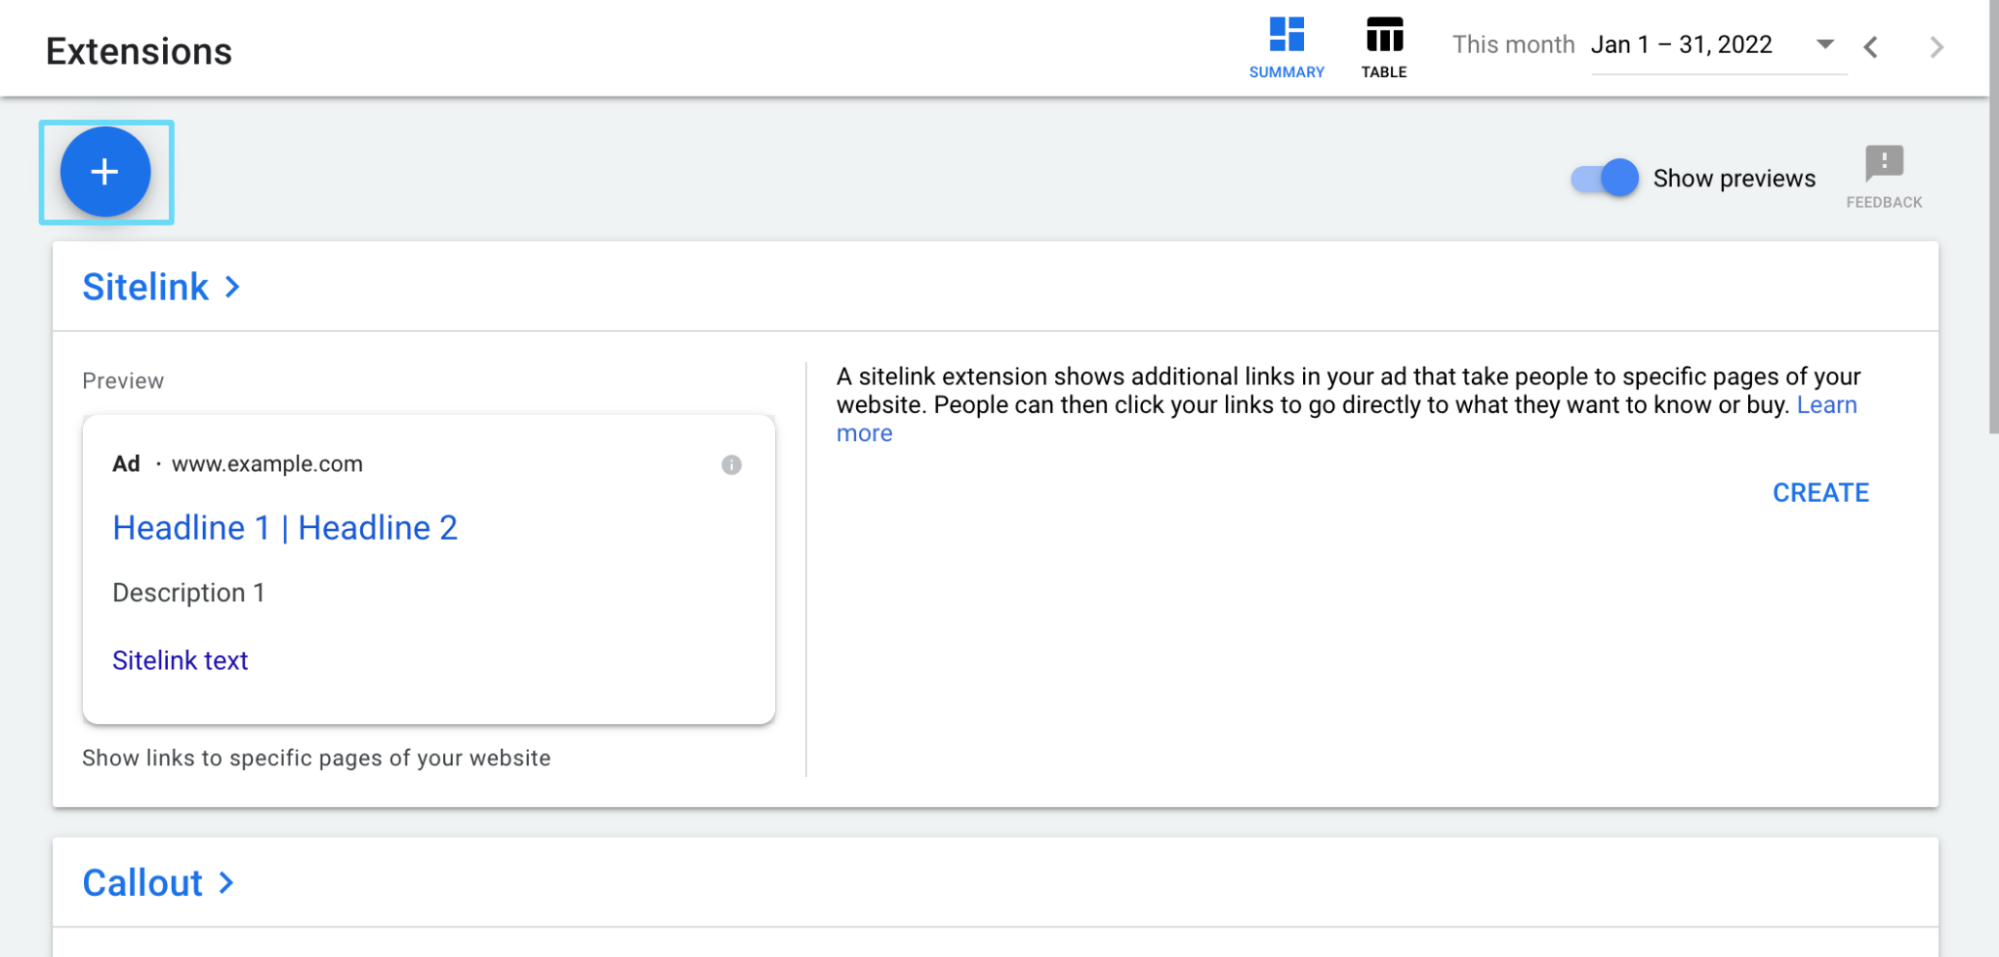Click the vertical page scrollbar
Image resolution: width=1999 pixels, height=957 pixels.
tap(1993, 216)
